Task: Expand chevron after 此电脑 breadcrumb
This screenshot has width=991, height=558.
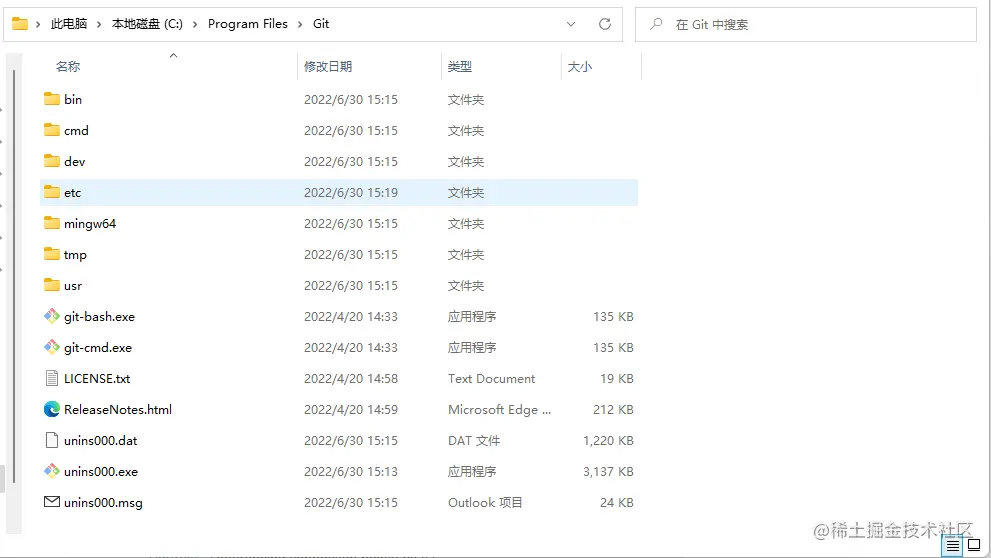Action: point(99,24)
